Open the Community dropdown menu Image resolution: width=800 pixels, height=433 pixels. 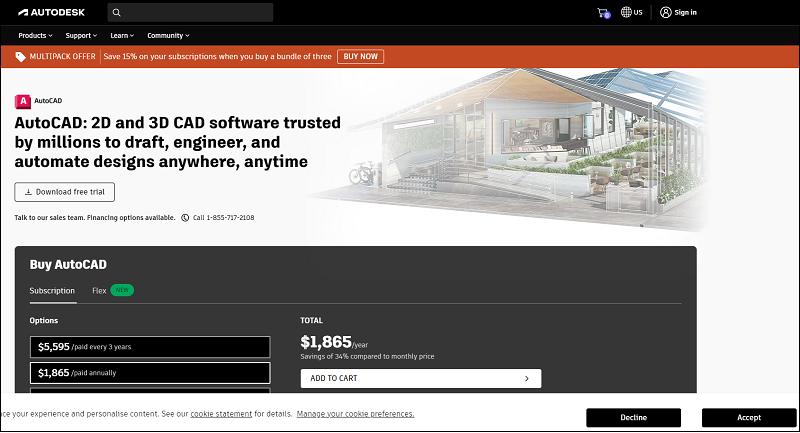tap(168, 36)
